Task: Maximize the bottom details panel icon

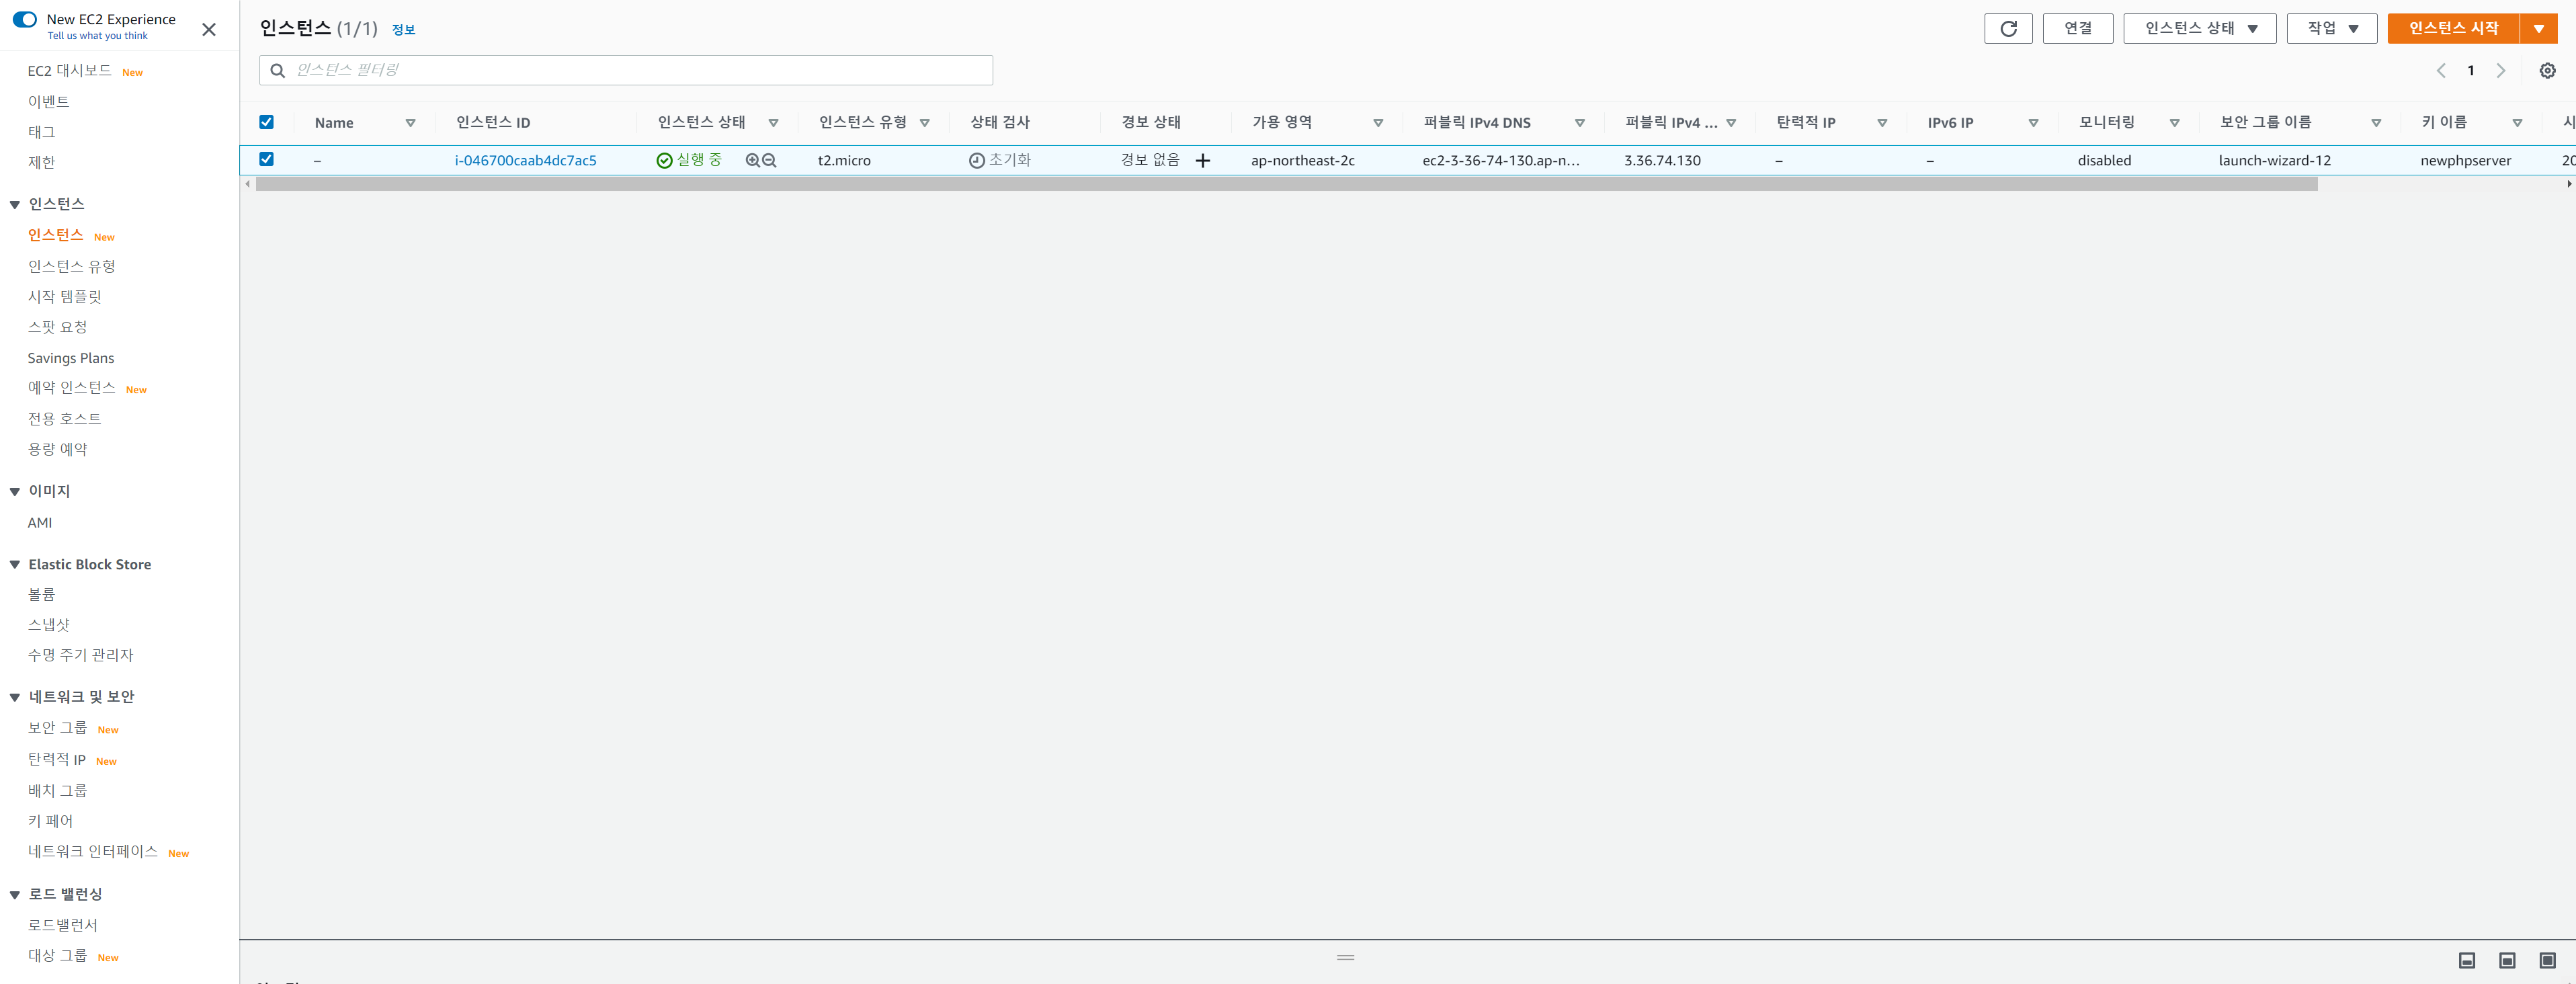Action: pos(2547,960)
